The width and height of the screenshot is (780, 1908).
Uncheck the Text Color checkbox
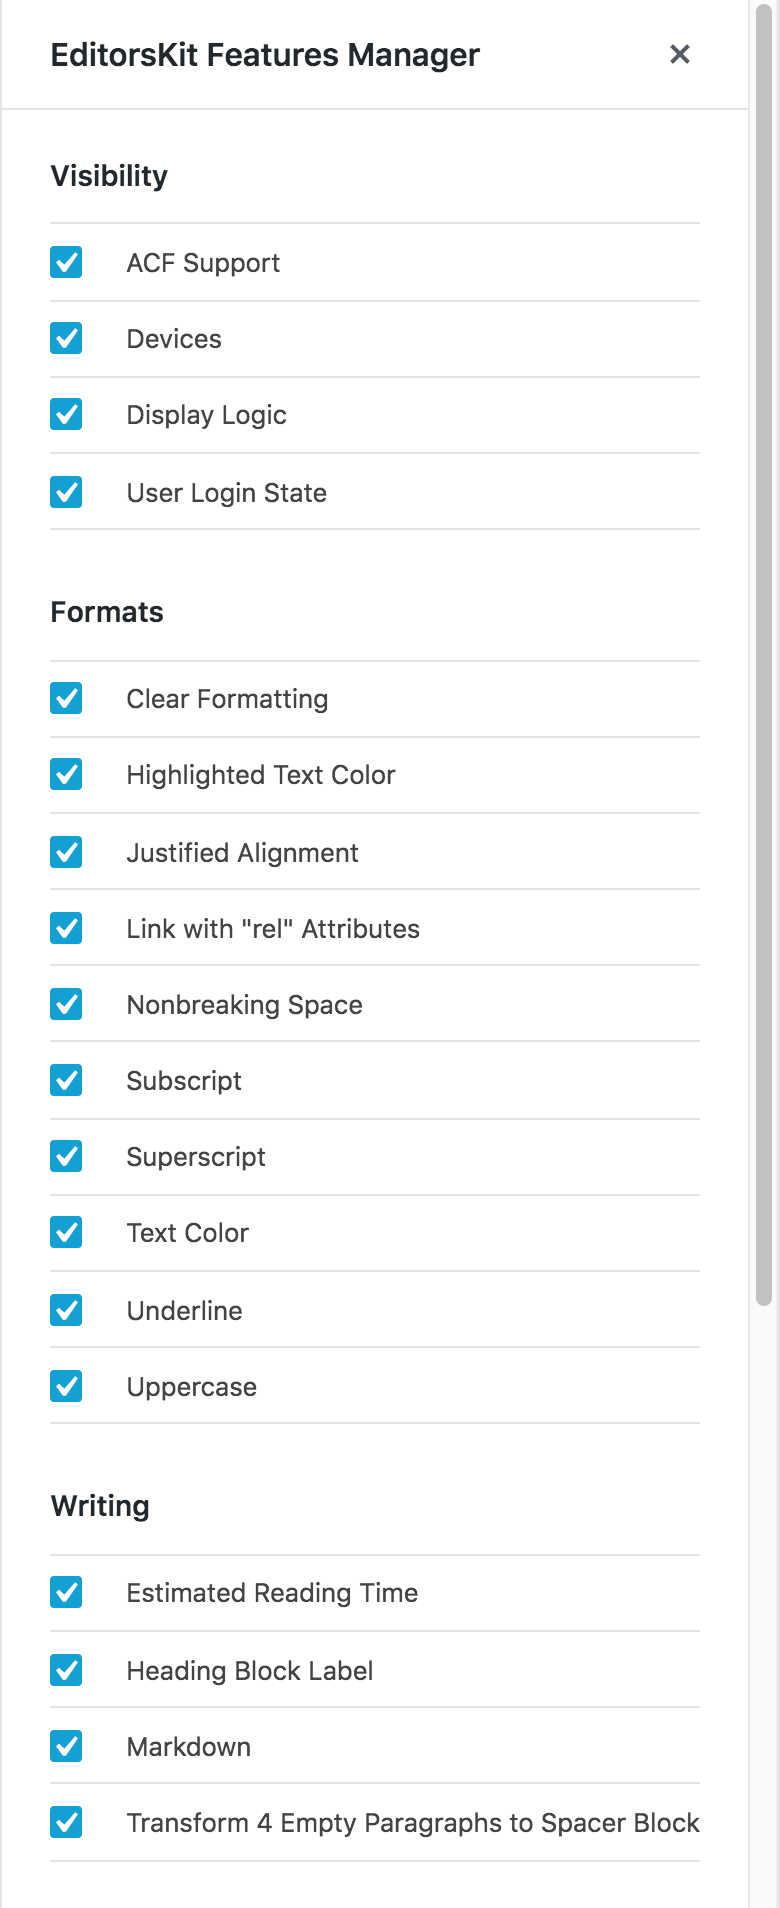click(x=67, y=1232)
